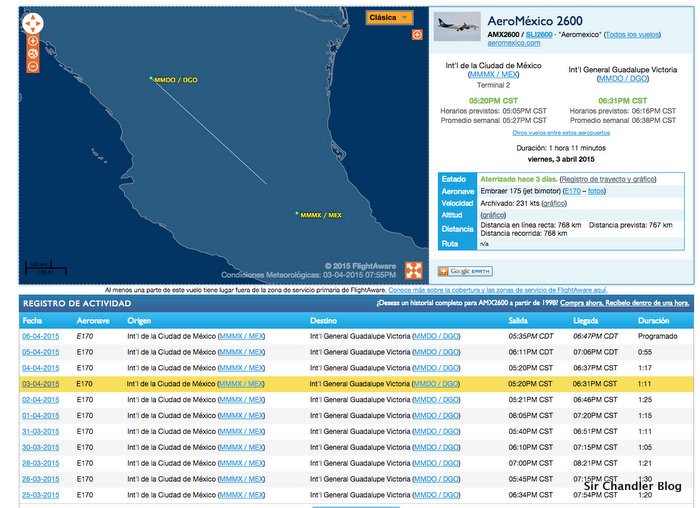This screenshot has width=700, height=508.
Task: Click the MMDO / DGO airport marker on map
Action: click(x=152, y=78)
